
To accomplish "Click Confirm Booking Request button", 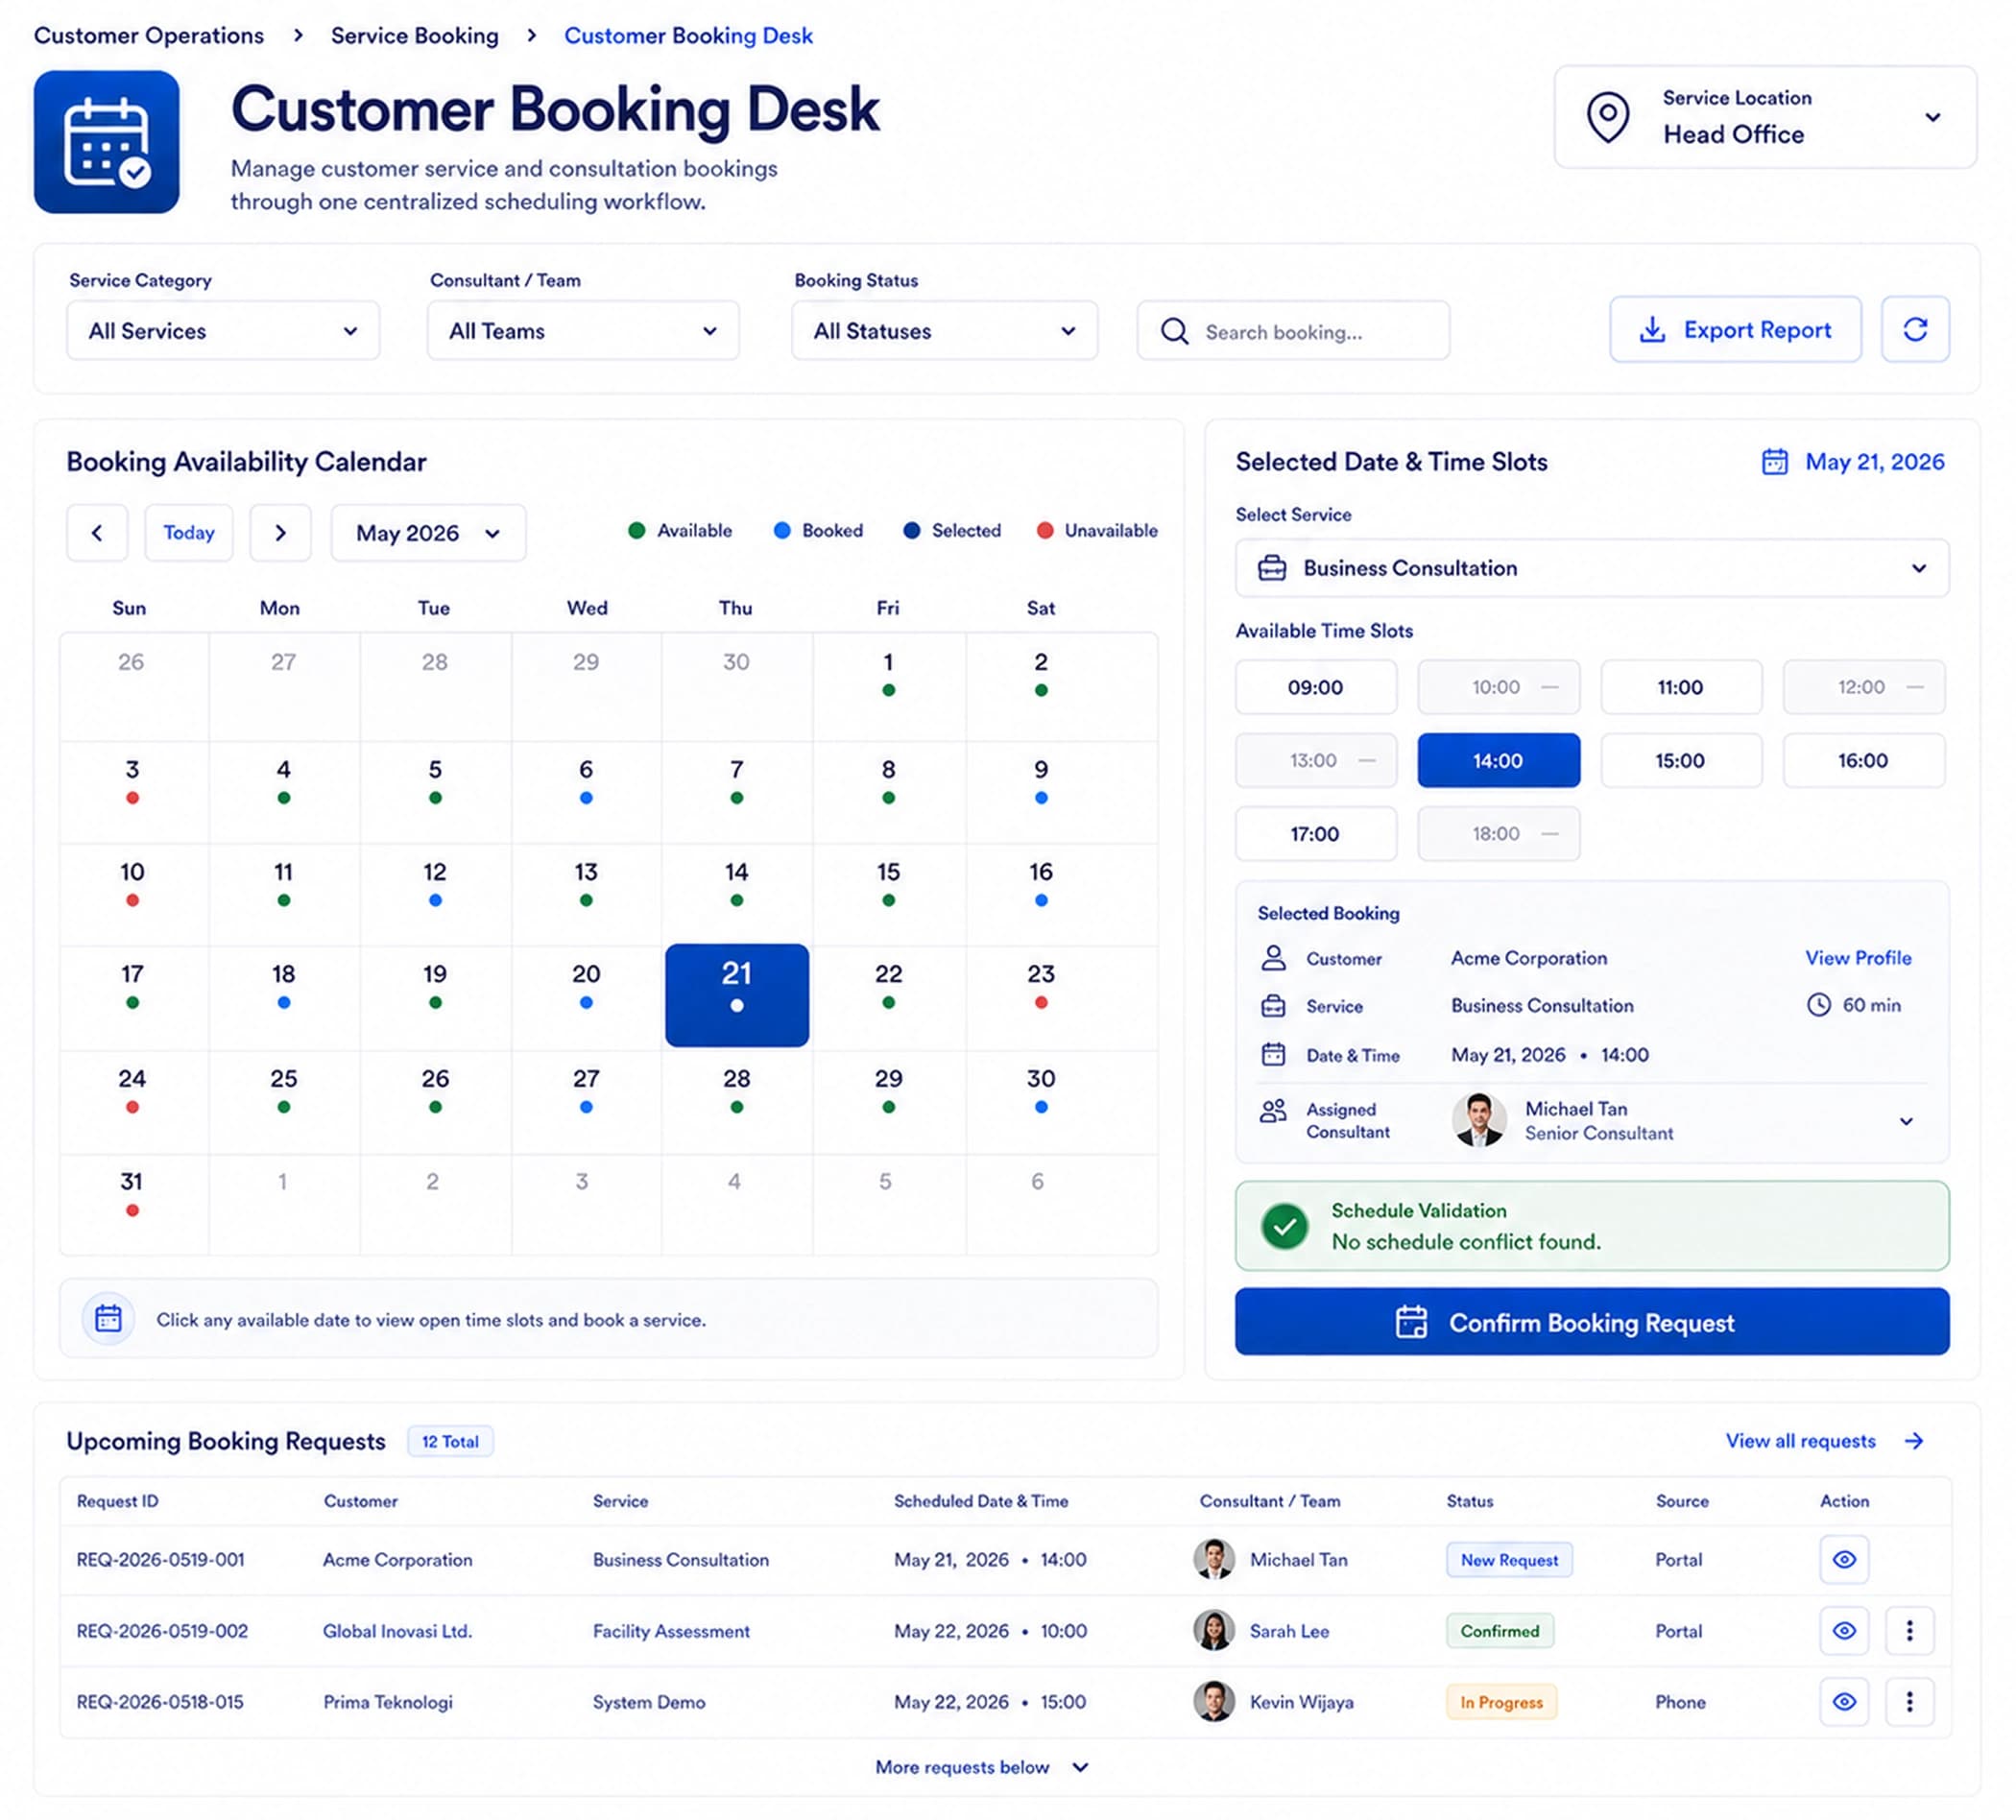I will click(x=1592, y=1322).
